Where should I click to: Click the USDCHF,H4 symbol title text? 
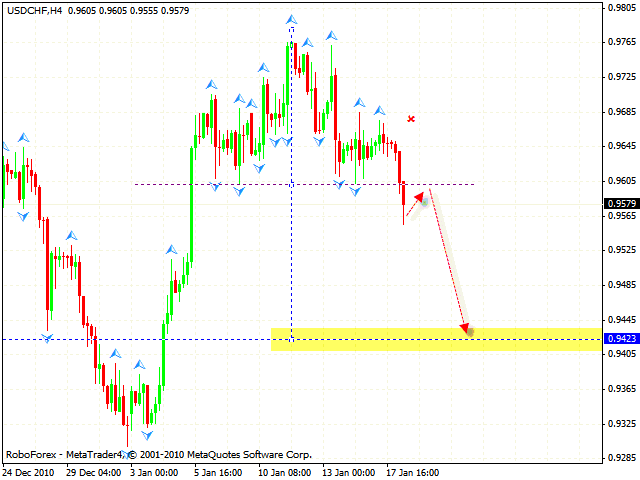35,11
